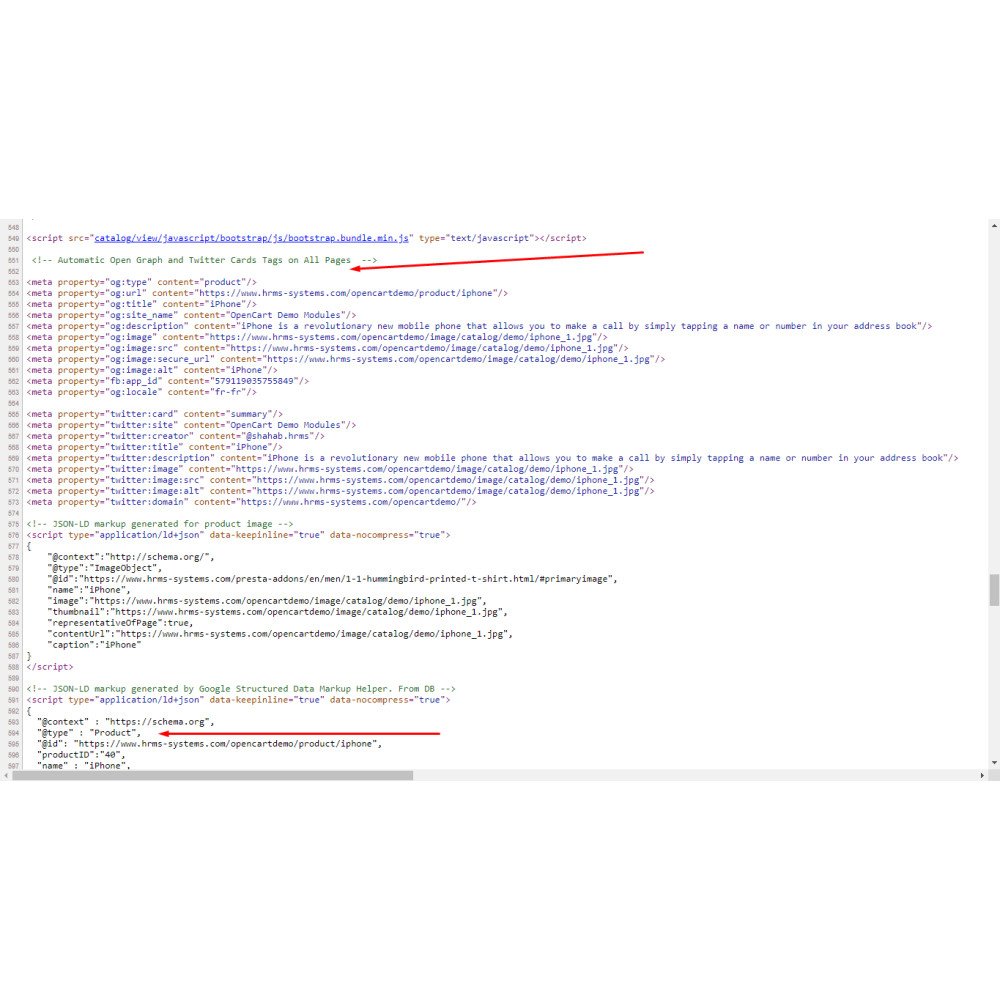The image size is (1000, 1000).
Task: Select the "@context":"http://schema.org/" line
Action: 131,557
